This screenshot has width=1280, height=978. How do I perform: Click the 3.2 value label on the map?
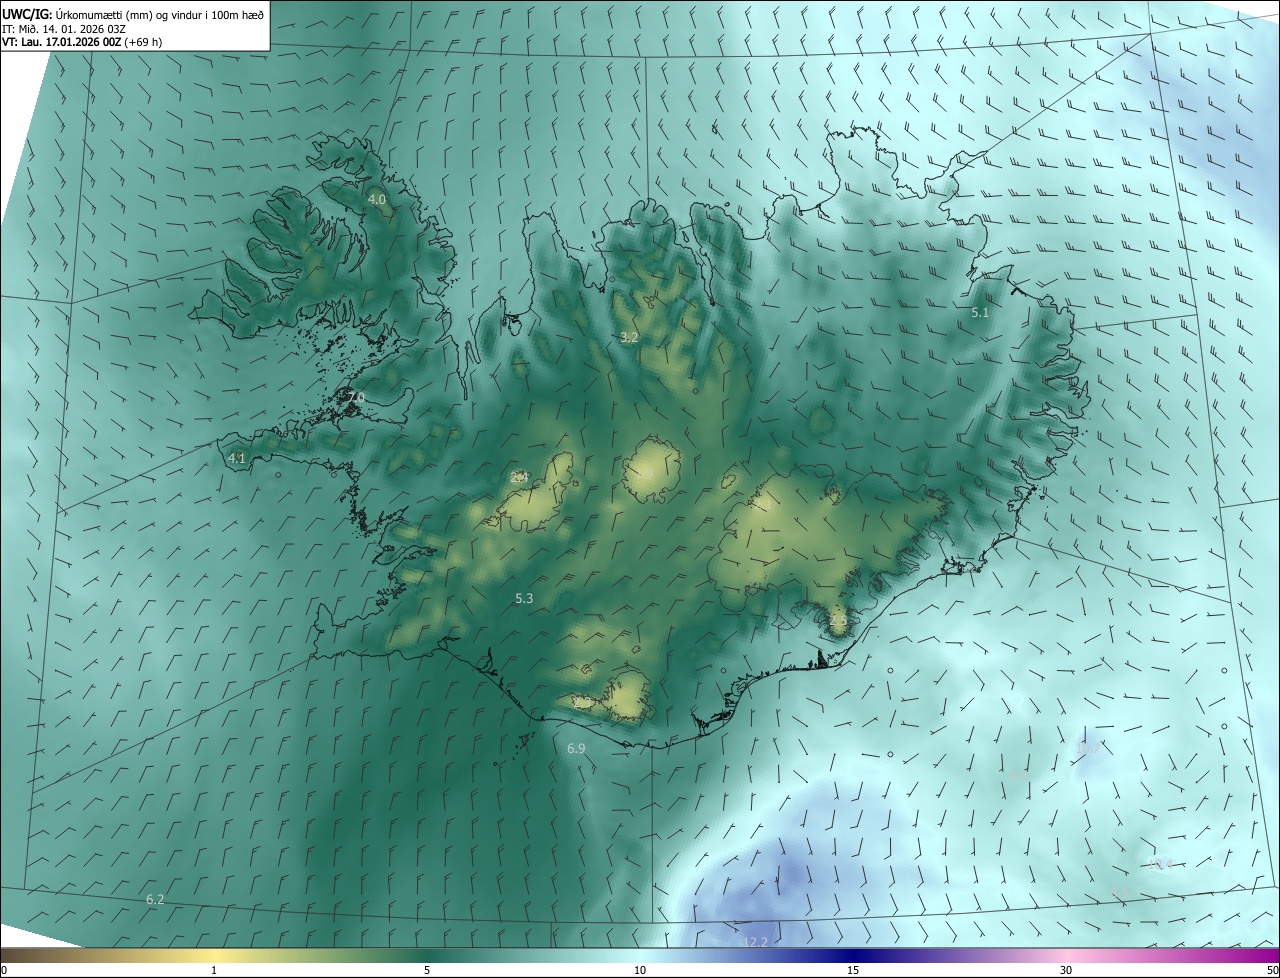[x=629, y=338]
